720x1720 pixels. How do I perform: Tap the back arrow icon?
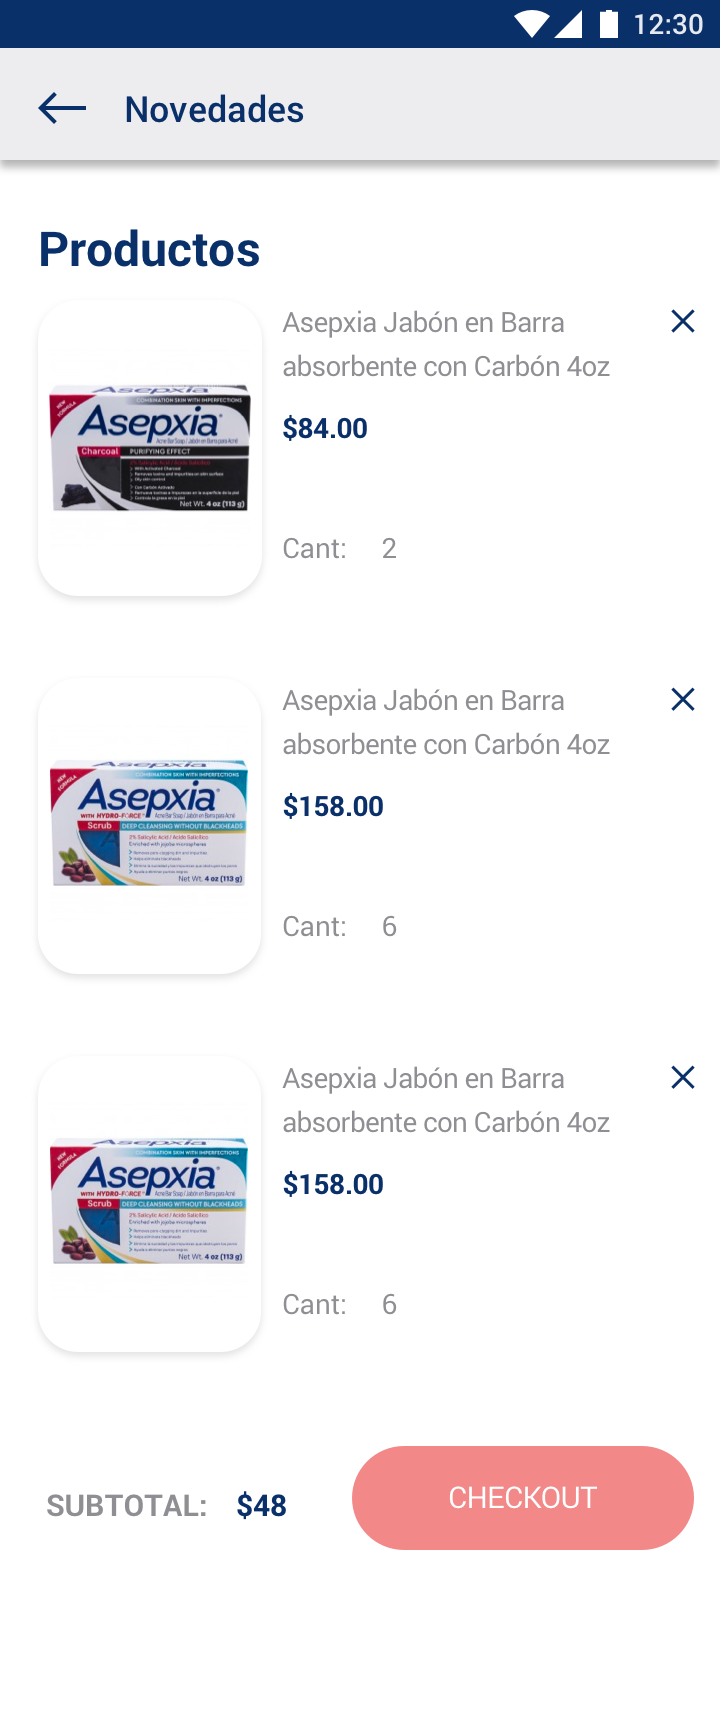point(62,108)
